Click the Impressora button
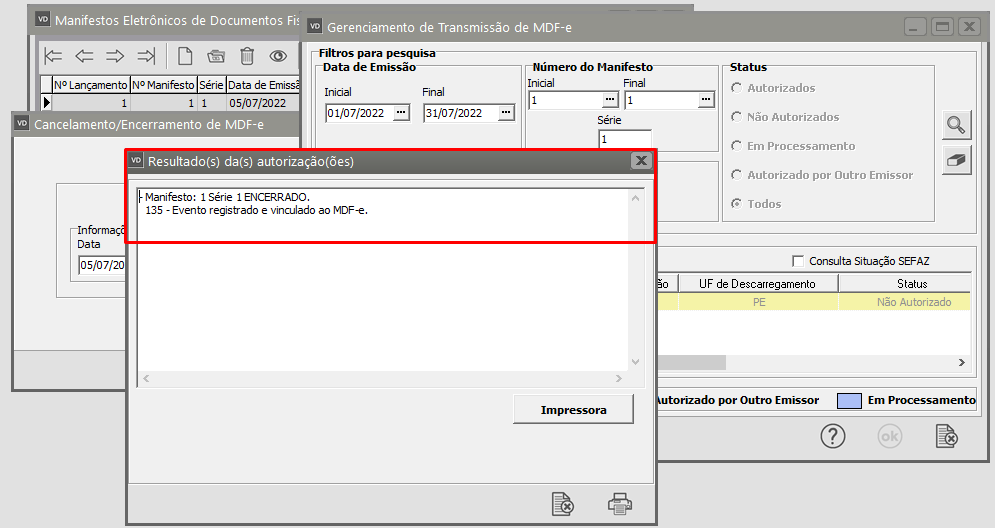This screenshot has height=528, width=995. coord(573,410)
